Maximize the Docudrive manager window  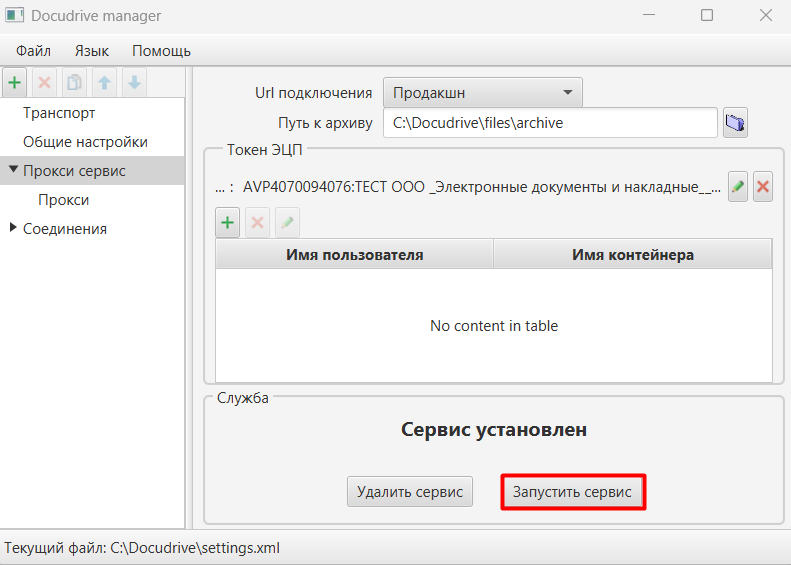click(x=707, y=15)
